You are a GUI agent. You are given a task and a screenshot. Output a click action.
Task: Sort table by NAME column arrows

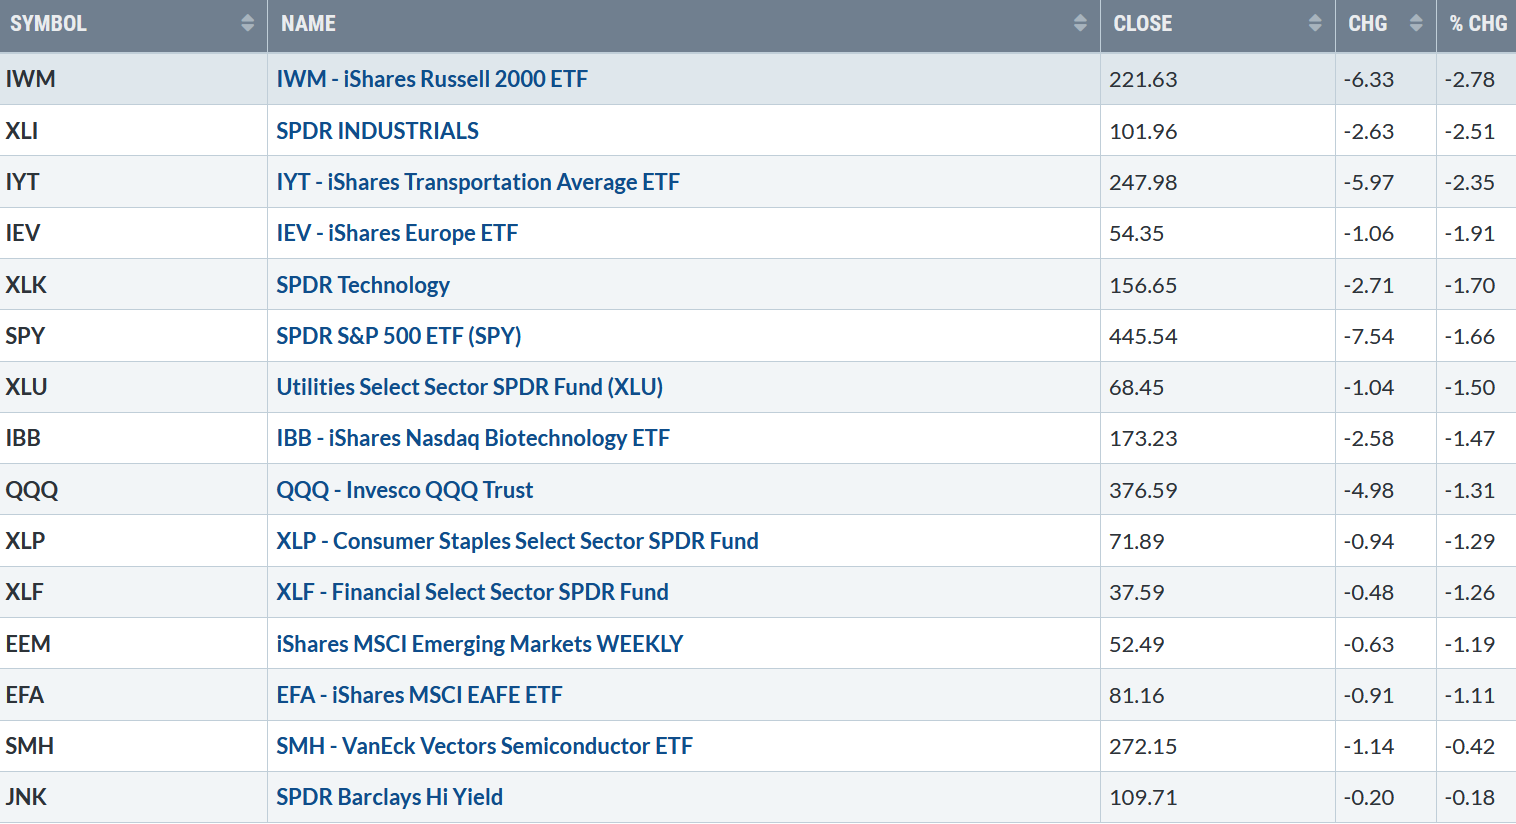[x=1080, y=23]
